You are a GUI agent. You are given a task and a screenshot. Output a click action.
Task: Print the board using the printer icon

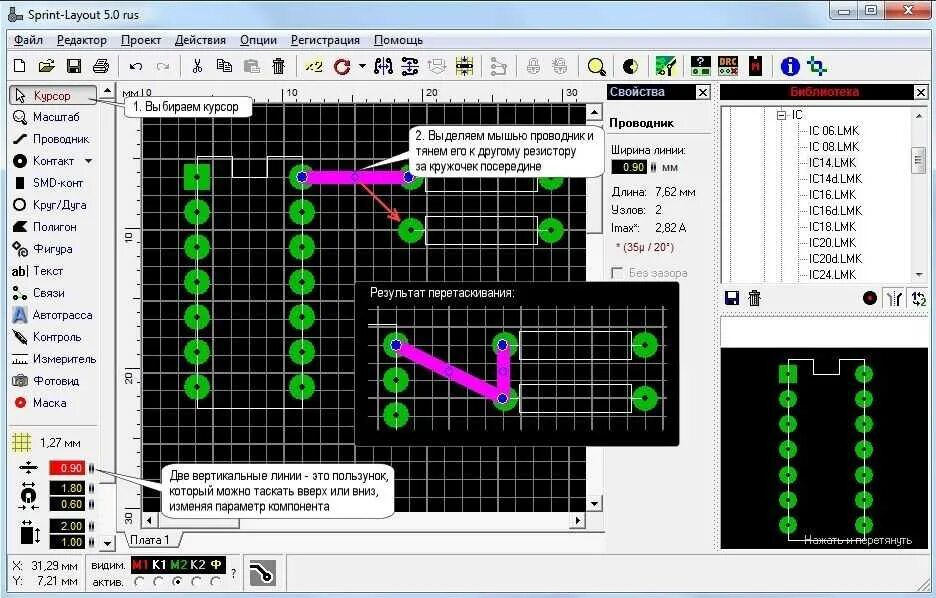[101, 66]
